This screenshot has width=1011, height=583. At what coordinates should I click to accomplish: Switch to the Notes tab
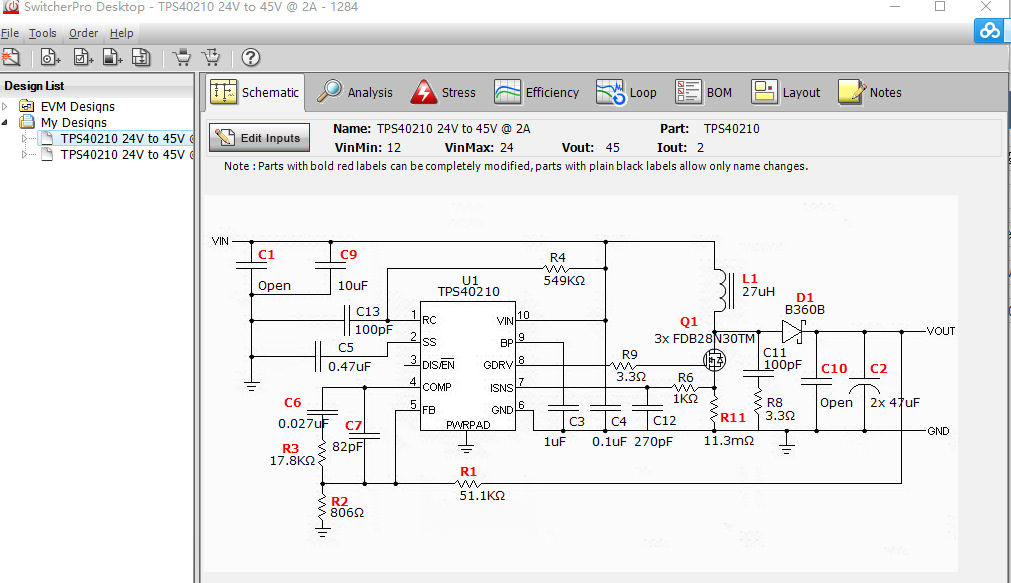click(x=870, y=92)
